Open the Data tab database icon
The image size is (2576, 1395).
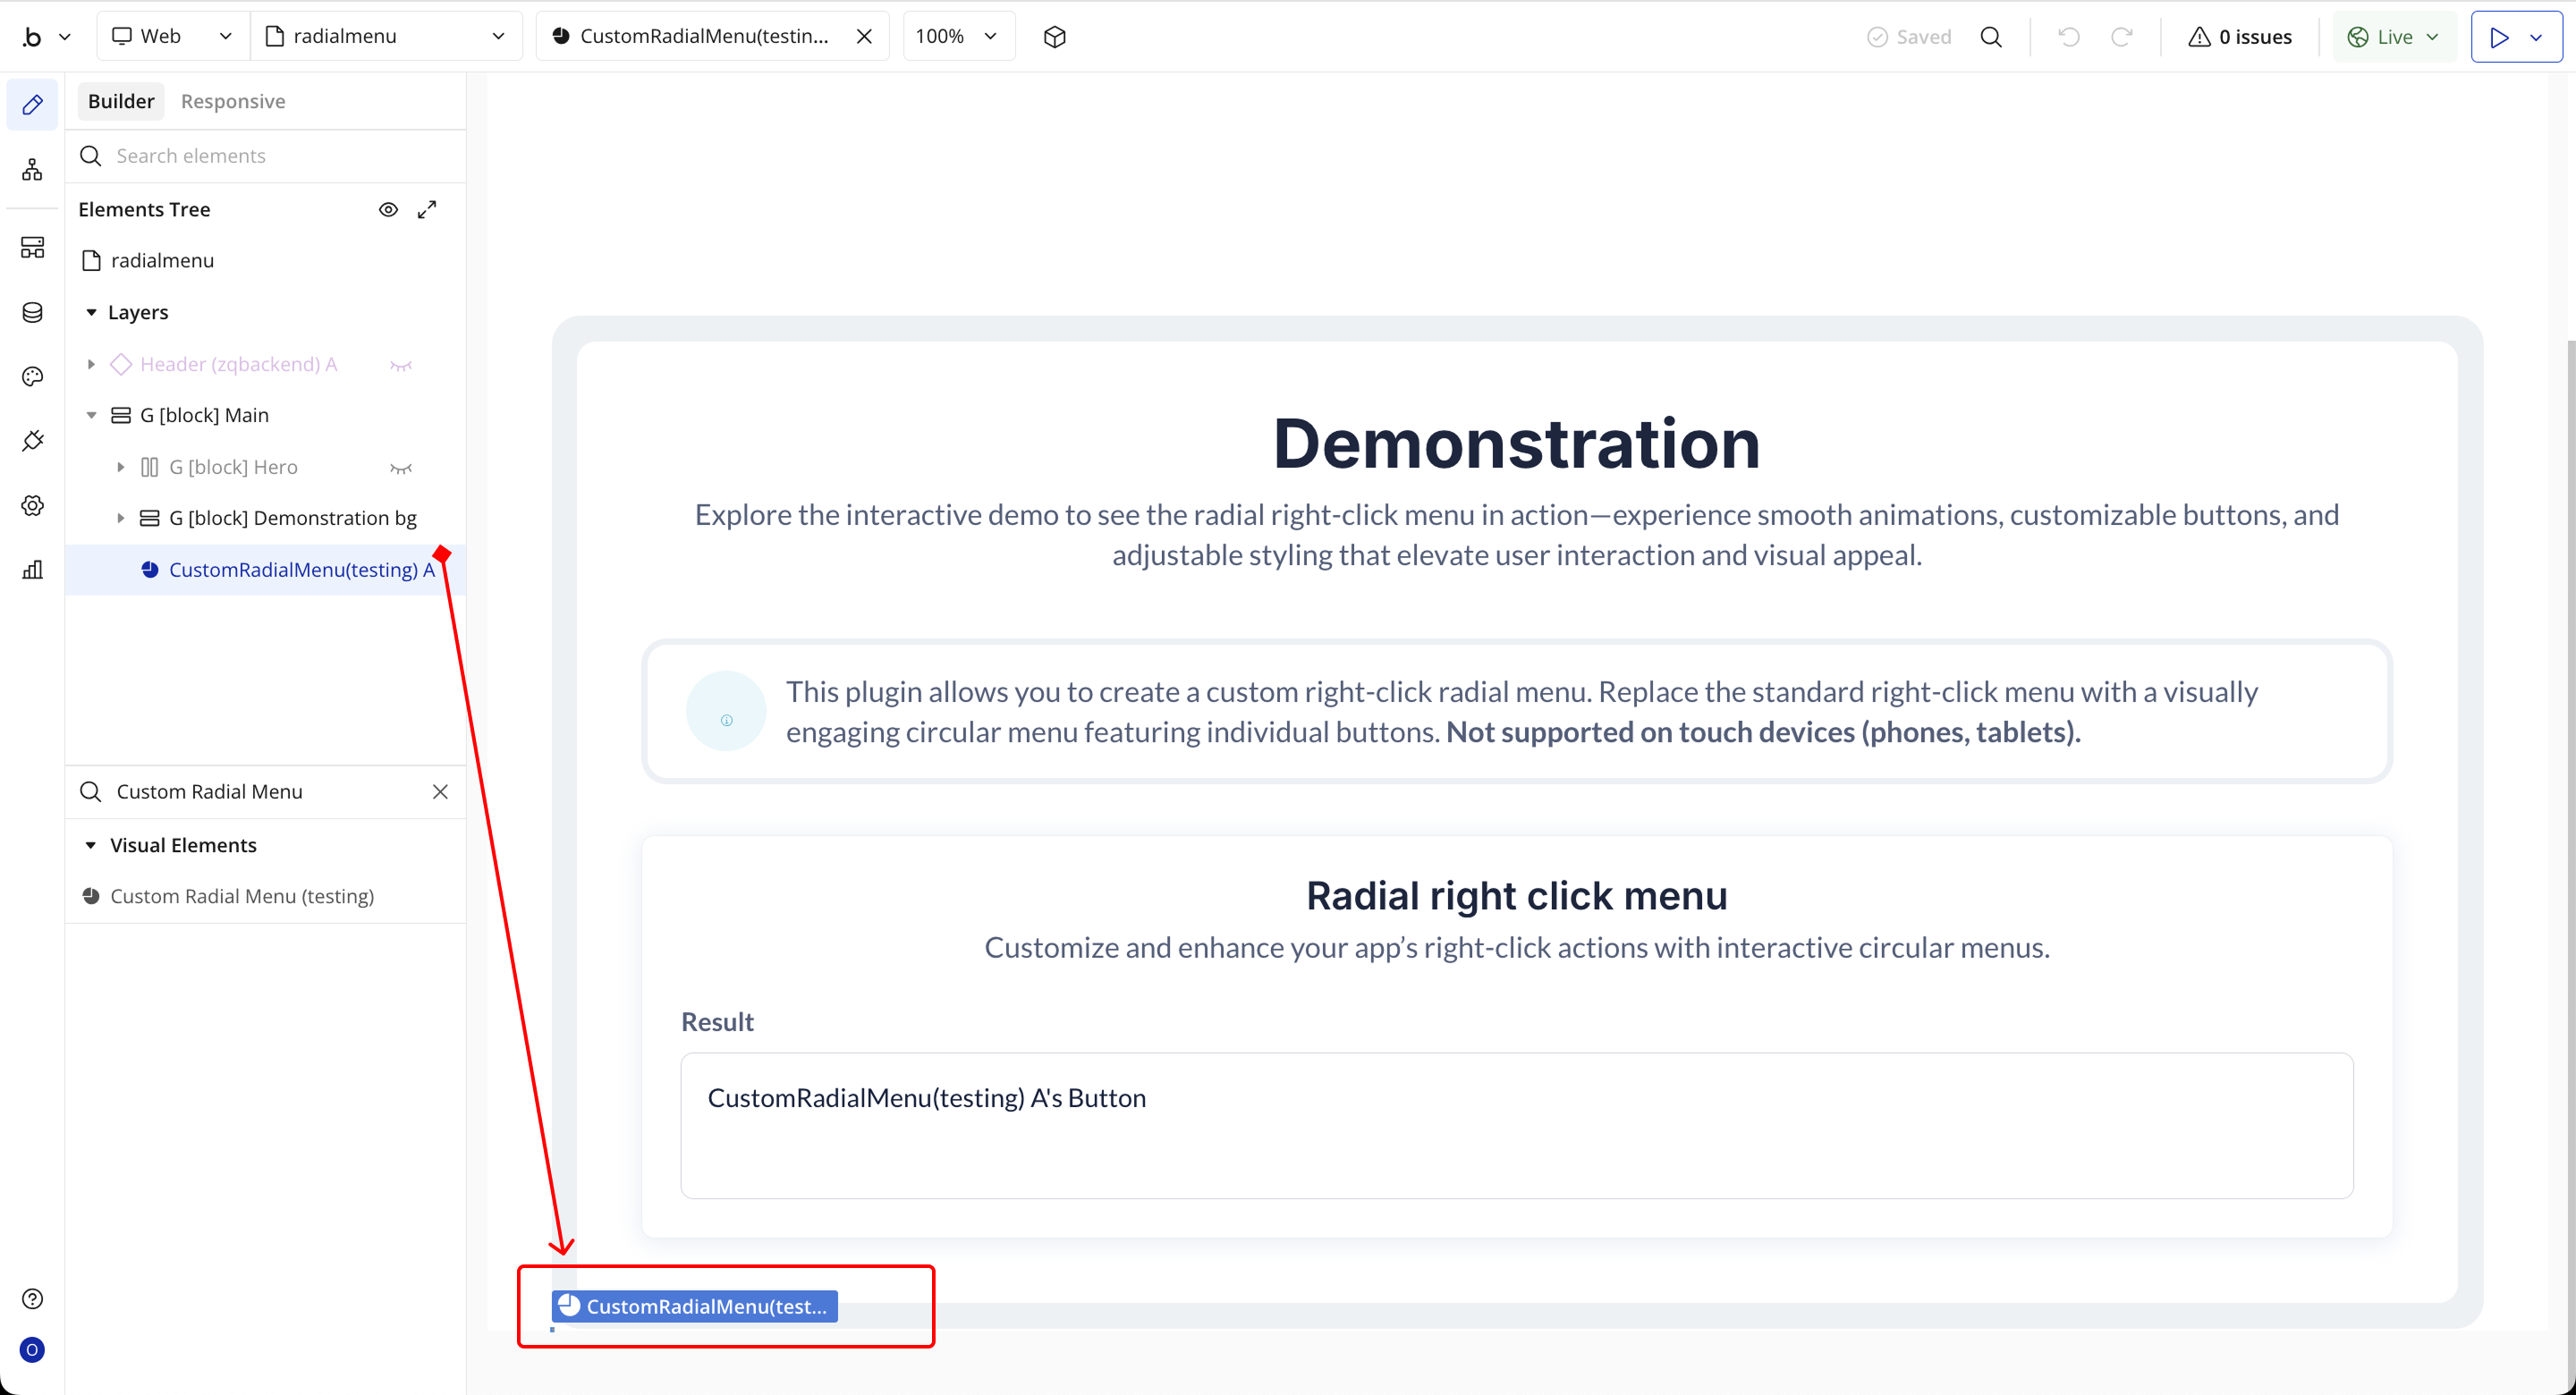coord(32,313)
